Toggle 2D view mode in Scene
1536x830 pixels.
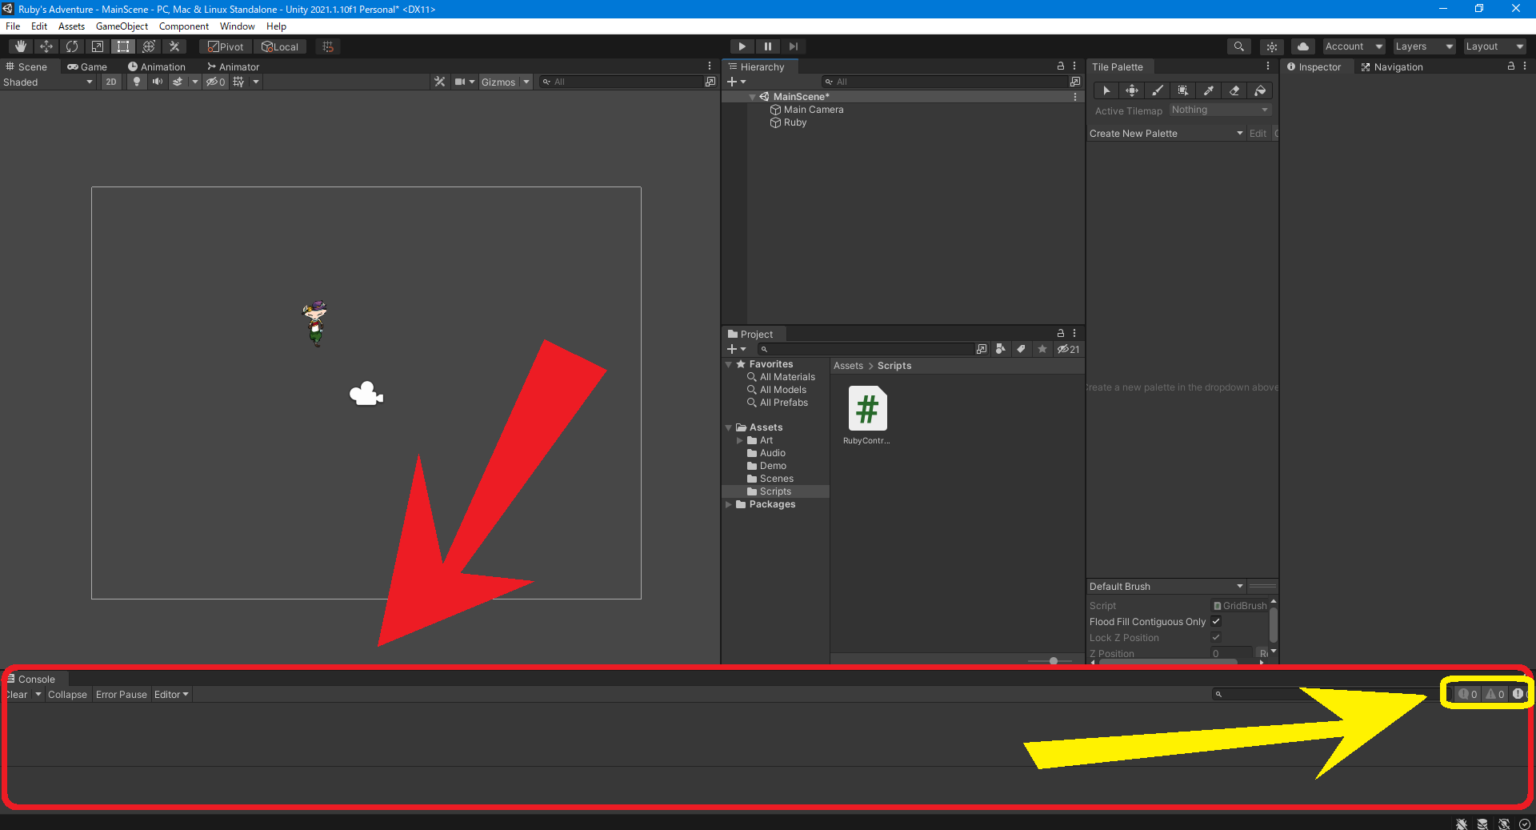111,82
